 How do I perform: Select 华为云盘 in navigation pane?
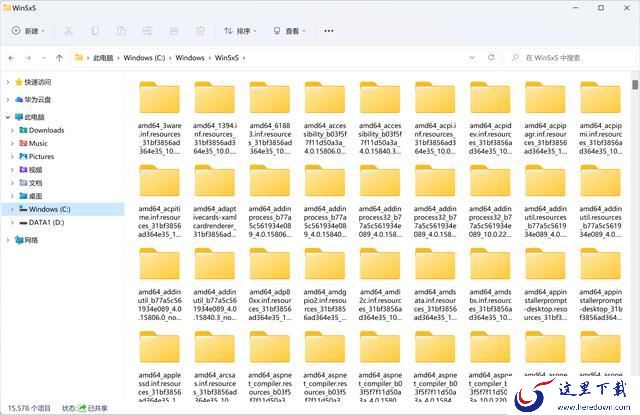click(38, 100)
